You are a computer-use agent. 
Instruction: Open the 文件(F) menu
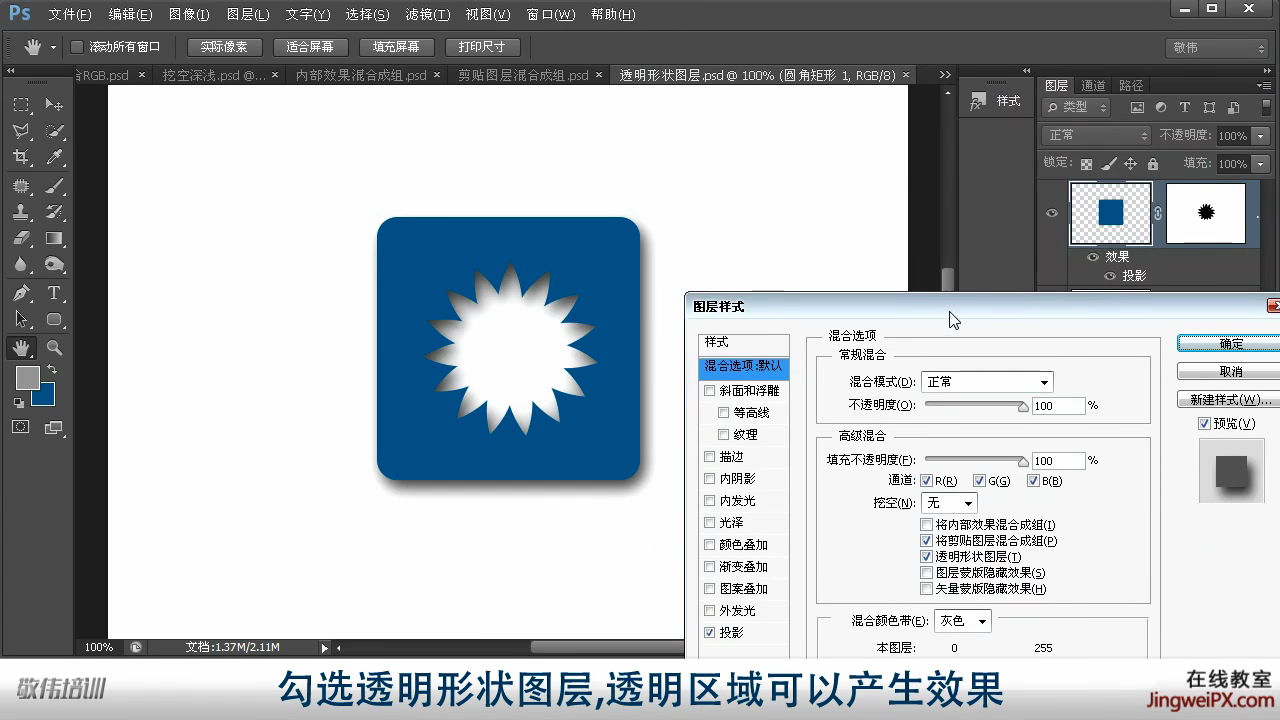(x=70, y=15)
